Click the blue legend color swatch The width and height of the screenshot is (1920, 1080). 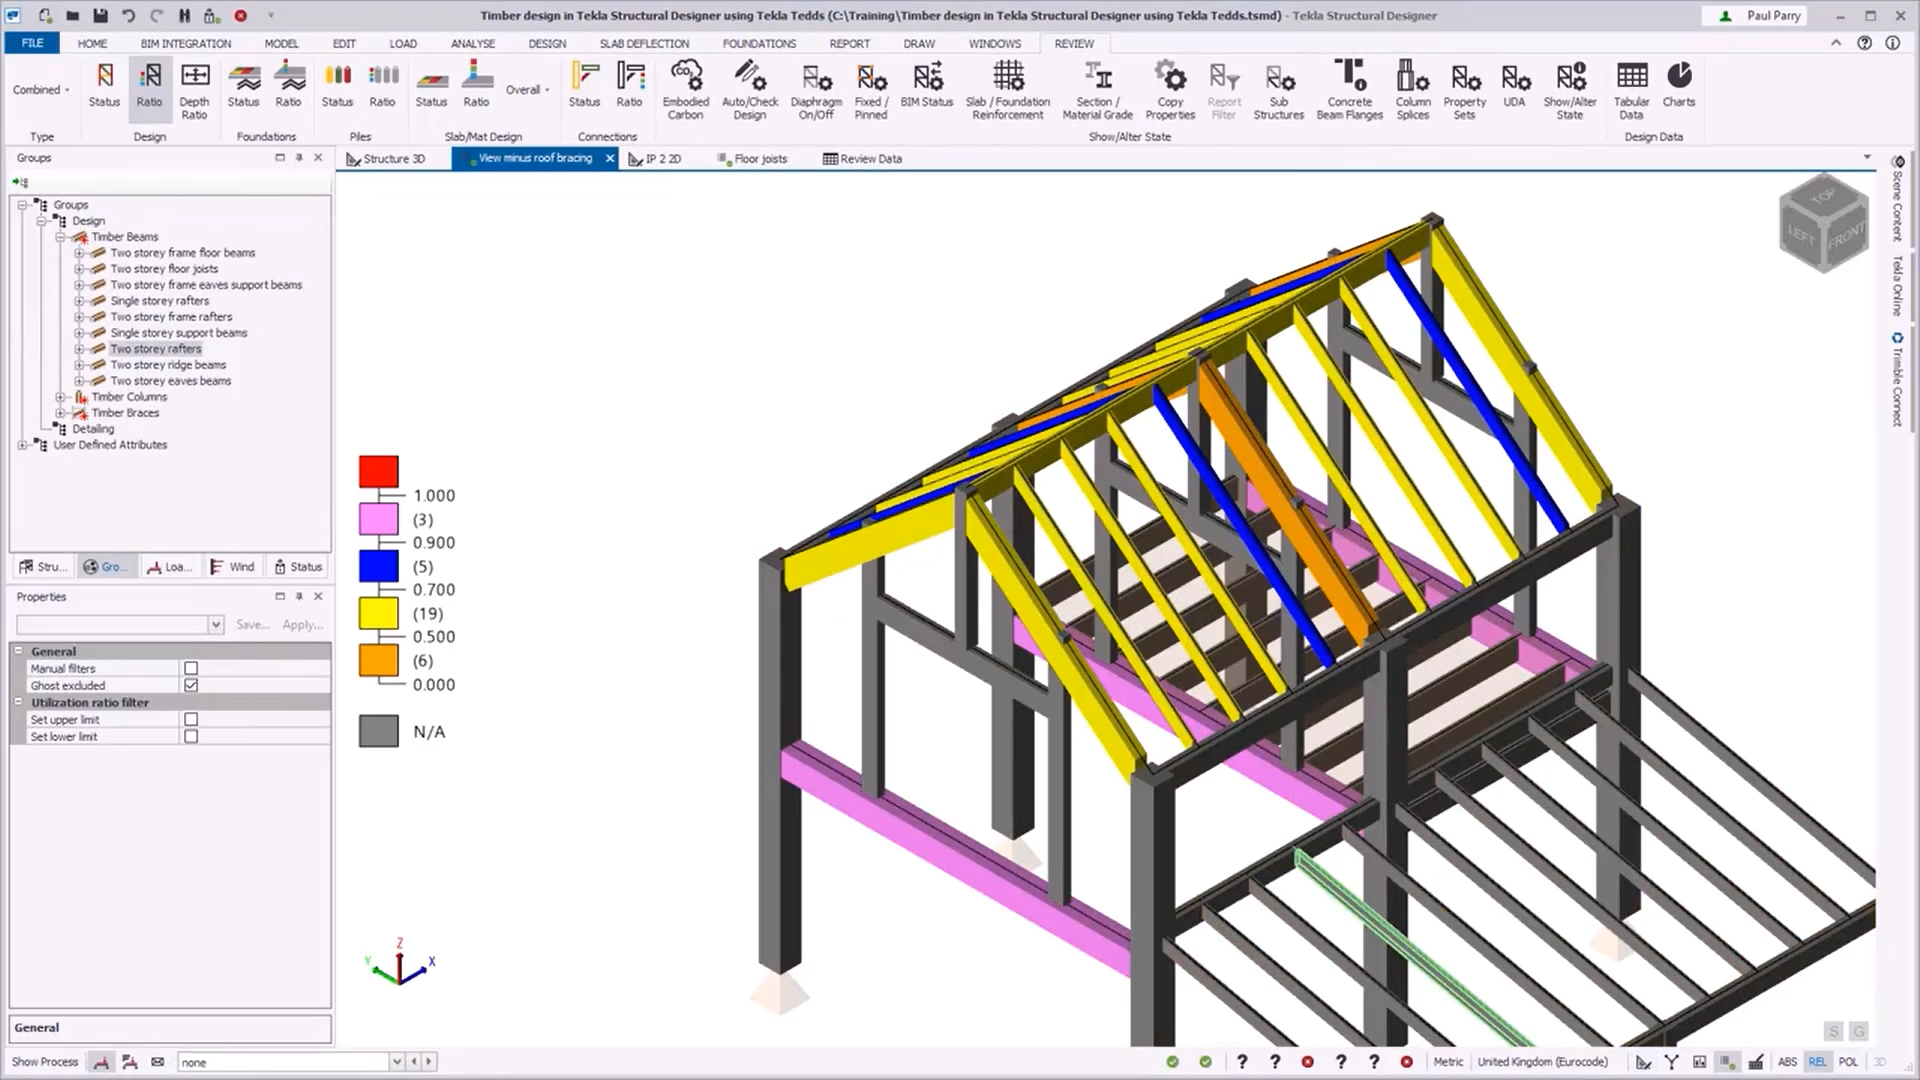click(x=379, y=566)
